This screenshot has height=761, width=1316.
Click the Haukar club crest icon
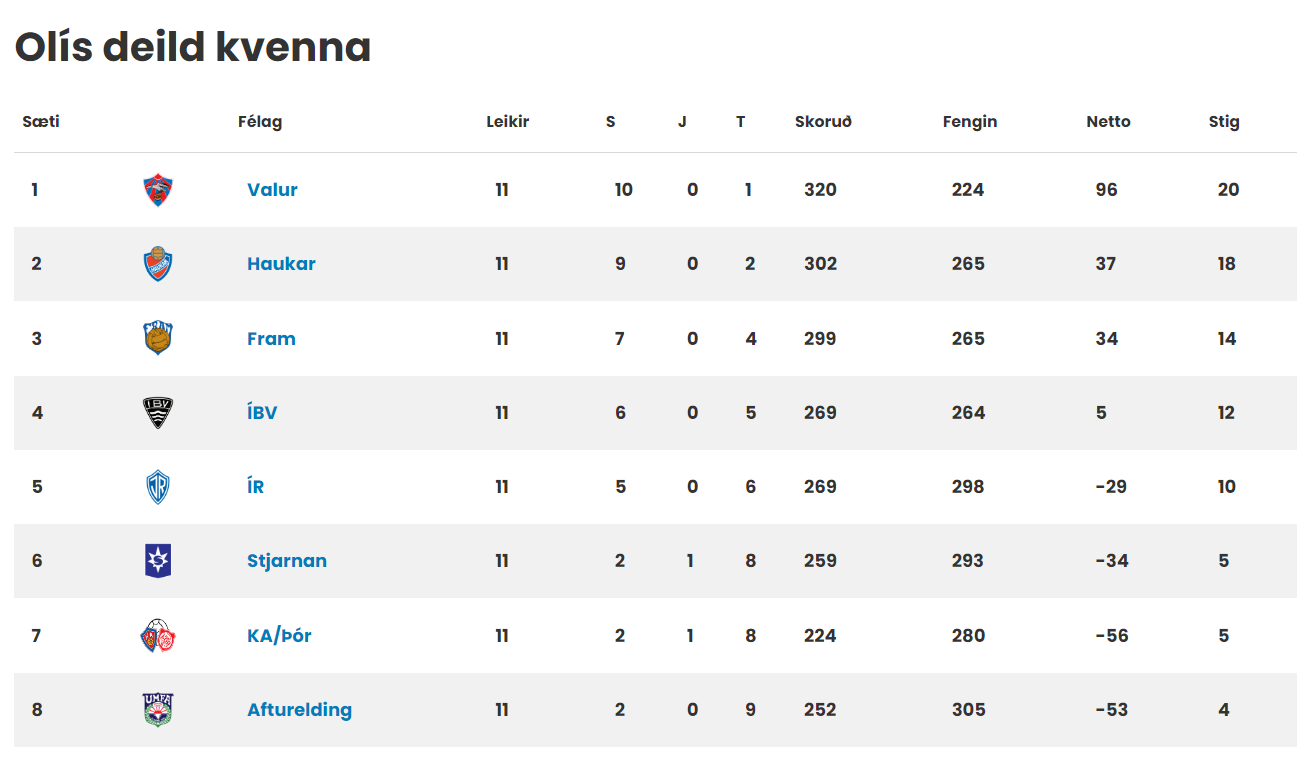pyautogui.click(x=158, y=264)
